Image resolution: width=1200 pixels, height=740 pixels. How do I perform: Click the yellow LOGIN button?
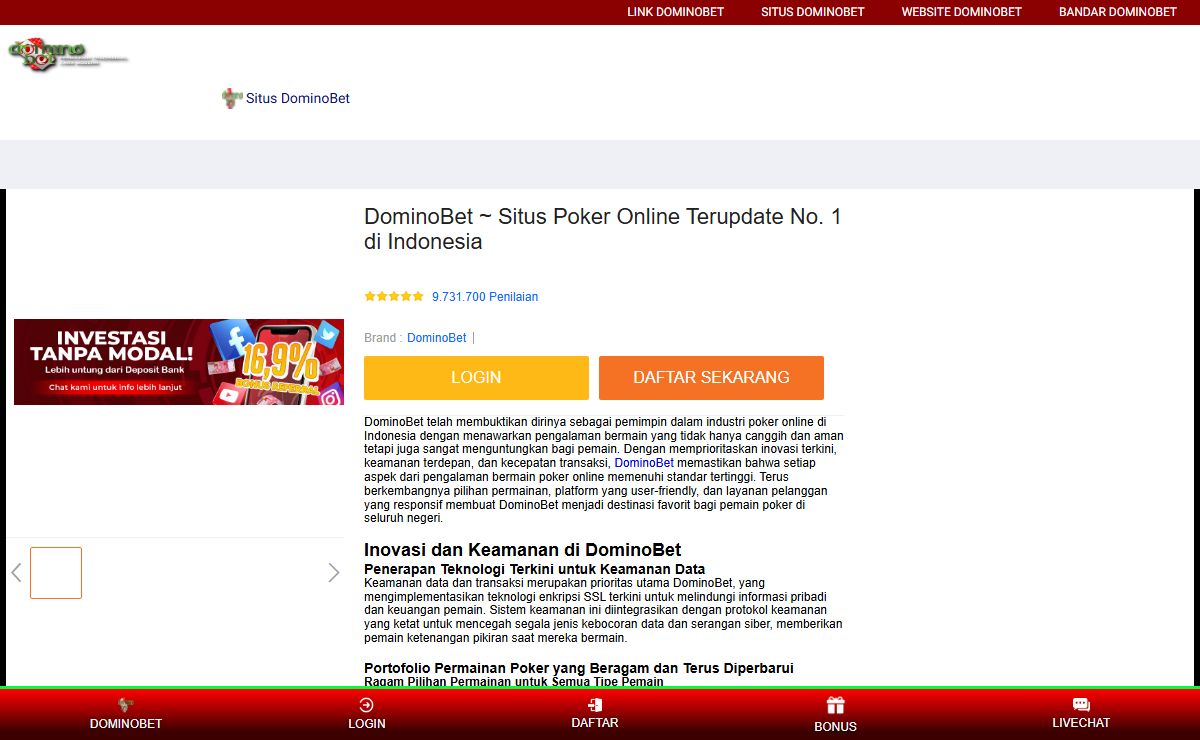point(476,378)
